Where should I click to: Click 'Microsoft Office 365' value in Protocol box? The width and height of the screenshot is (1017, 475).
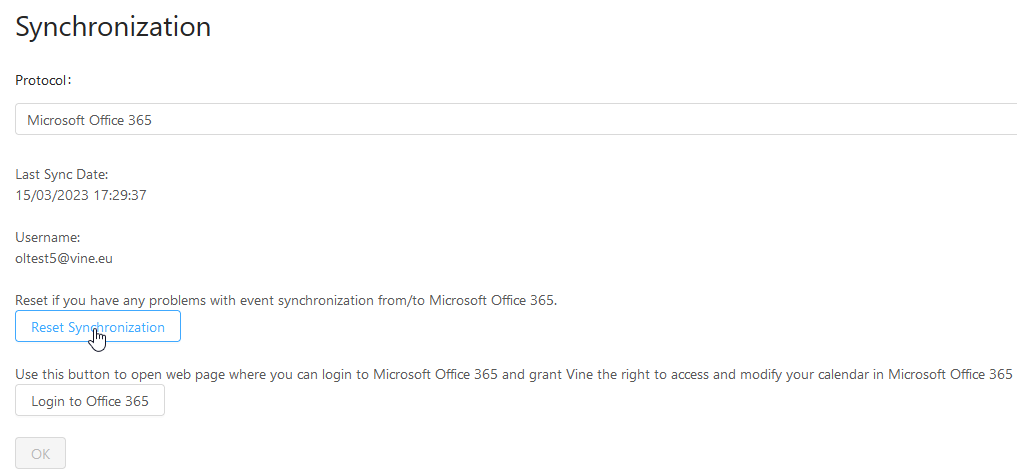[90, 120]
